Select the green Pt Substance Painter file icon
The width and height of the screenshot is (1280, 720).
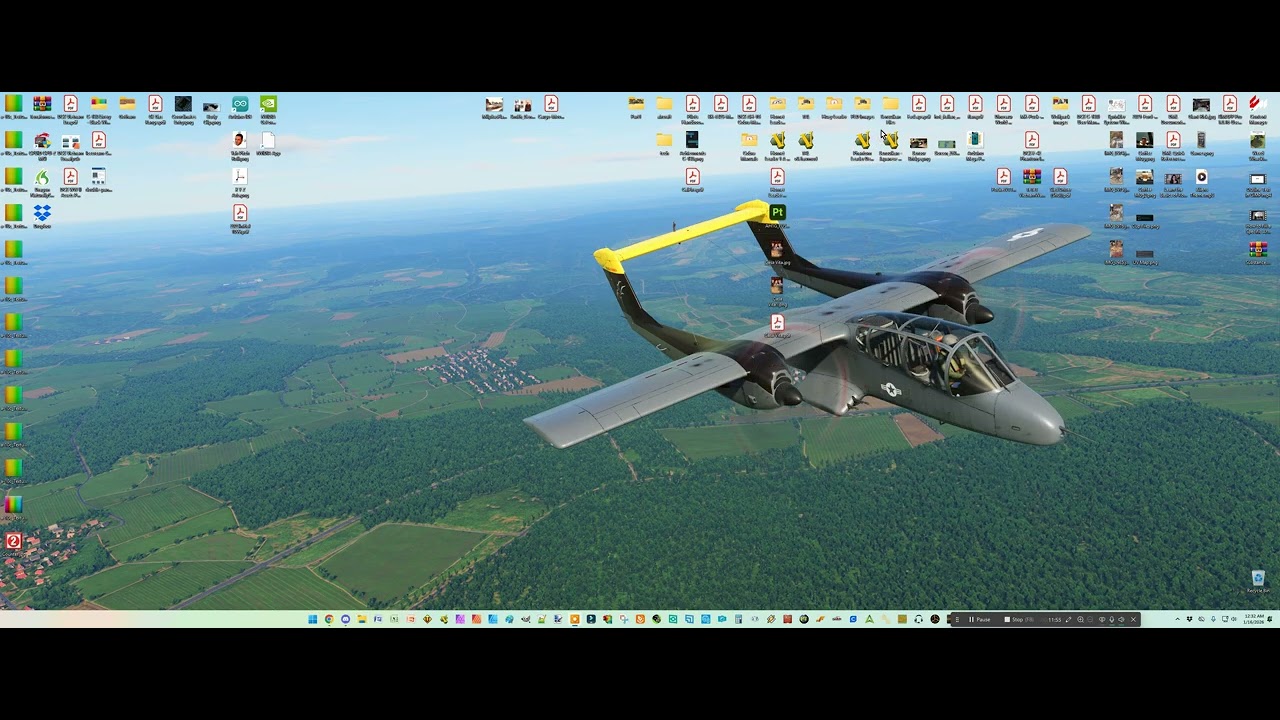pos(777,212)
